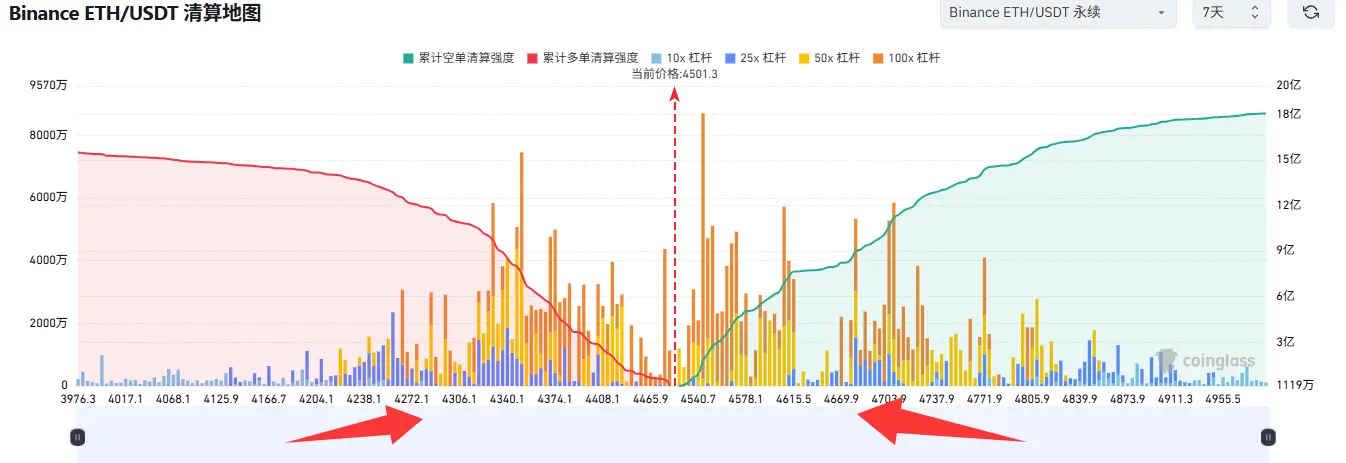
Task: Click the zoom range slider track
Action: point(672,434)
